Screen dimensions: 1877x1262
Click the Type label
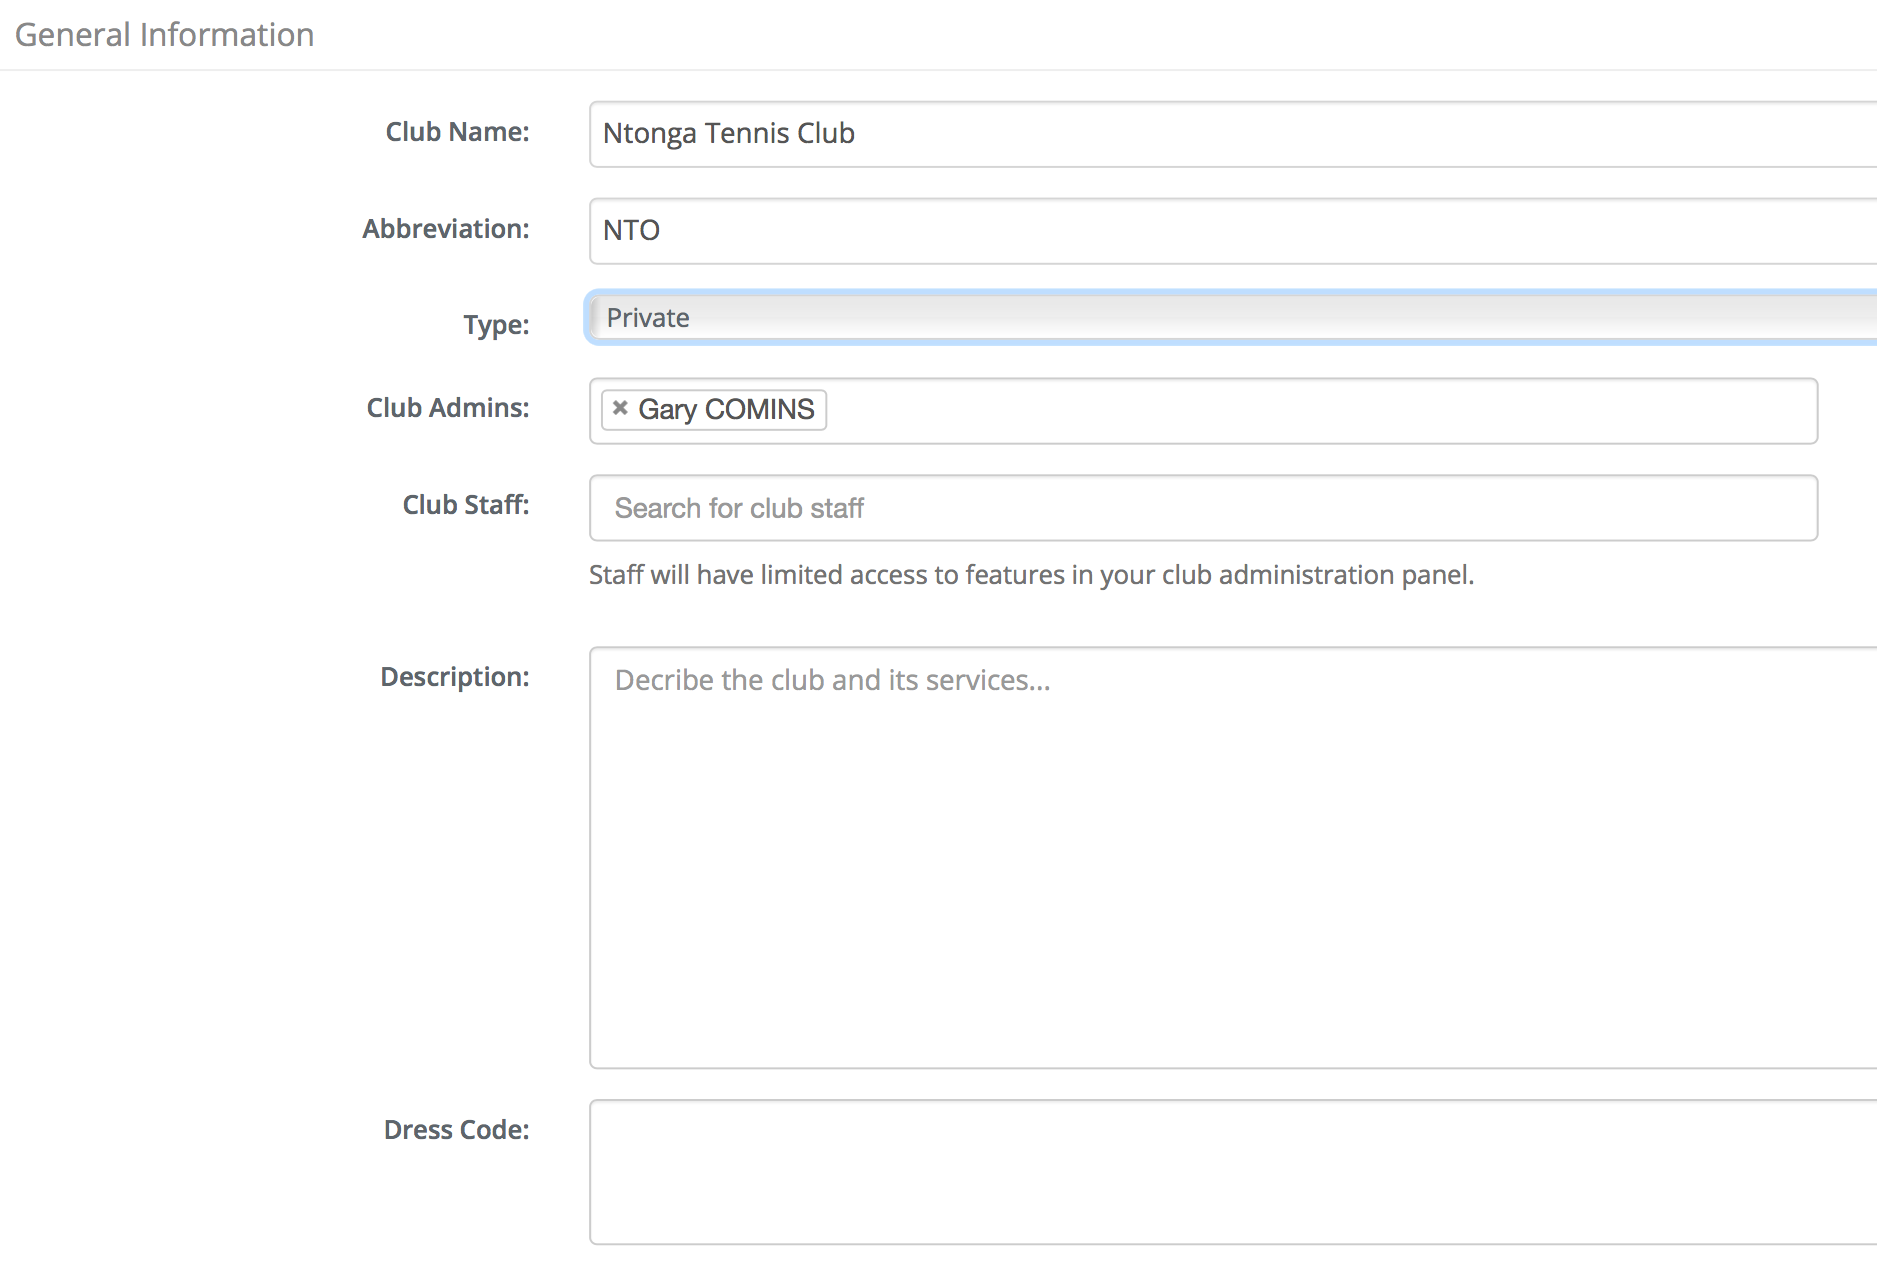pos(496,325)
